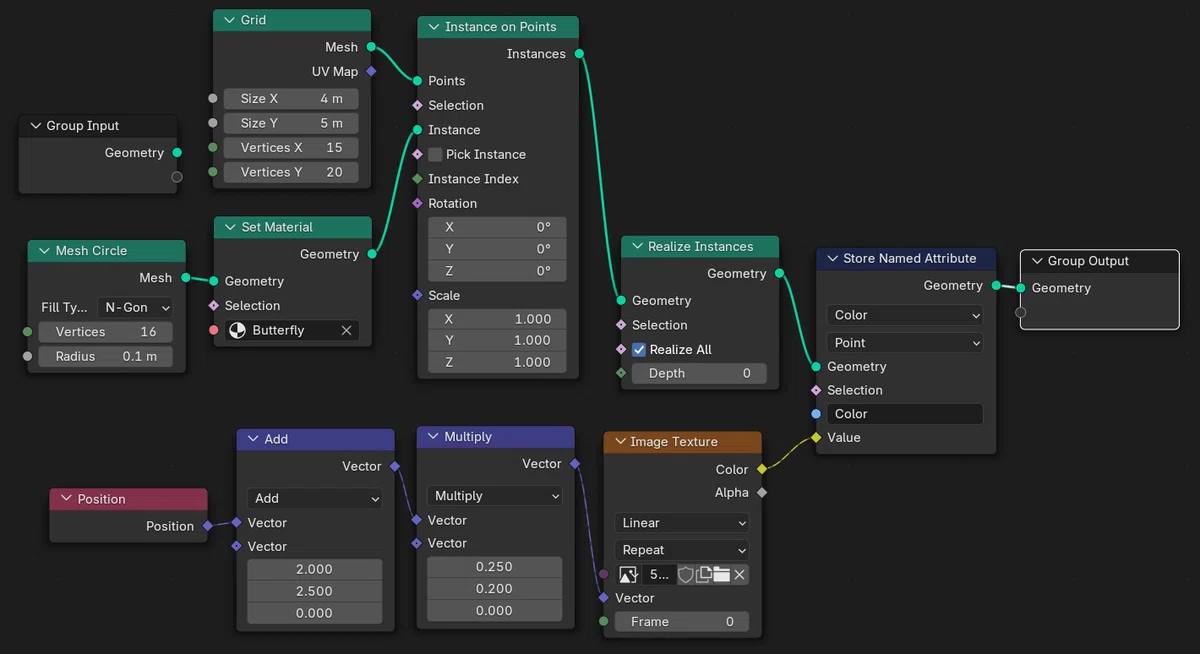Click the Points input socket
The height and width of the screenshot is (654, 1200).
click(417, 81)
